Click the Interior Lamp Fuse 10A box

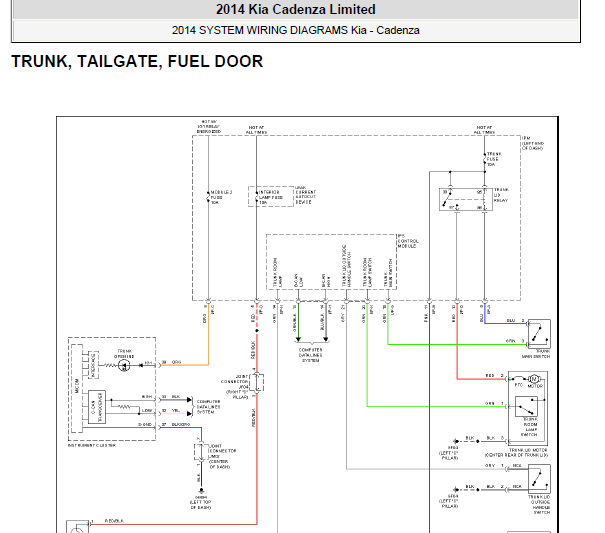point(271,196)
